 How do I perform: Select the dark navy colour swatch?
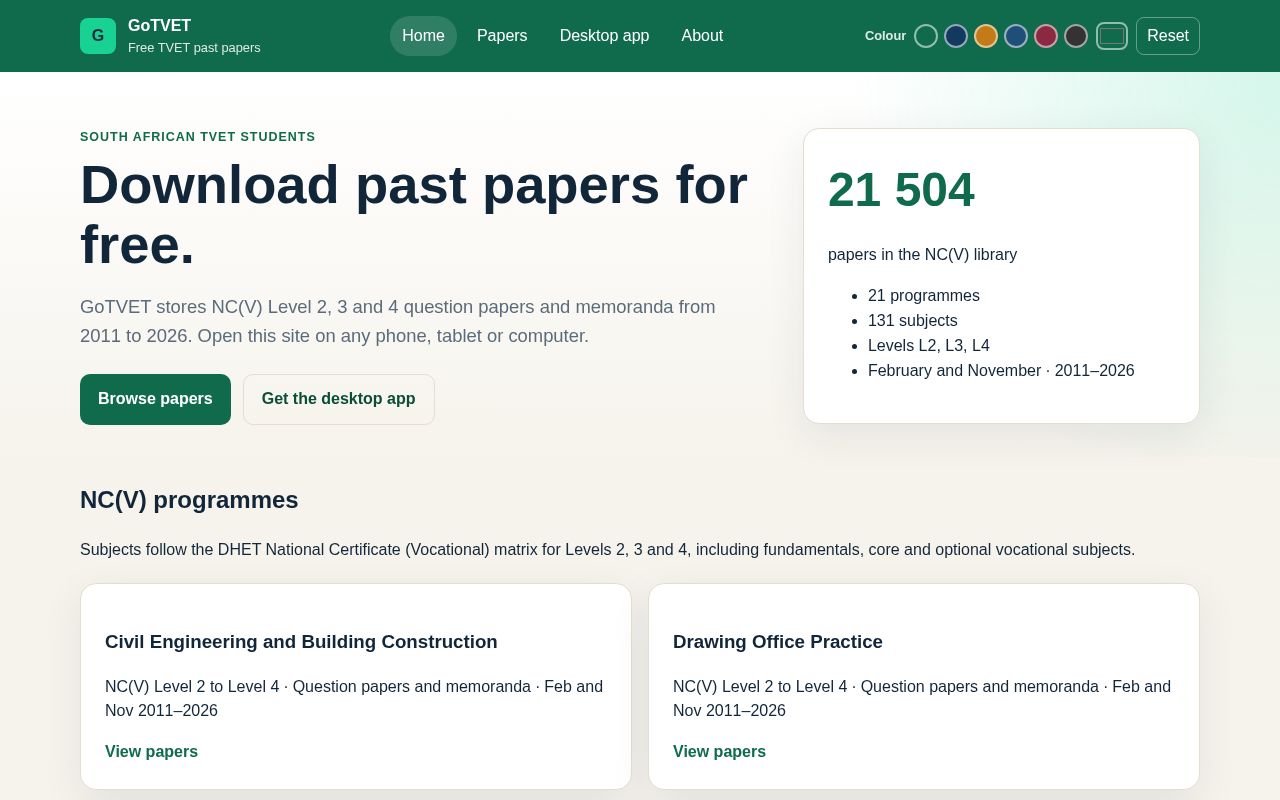pos(956,36)
